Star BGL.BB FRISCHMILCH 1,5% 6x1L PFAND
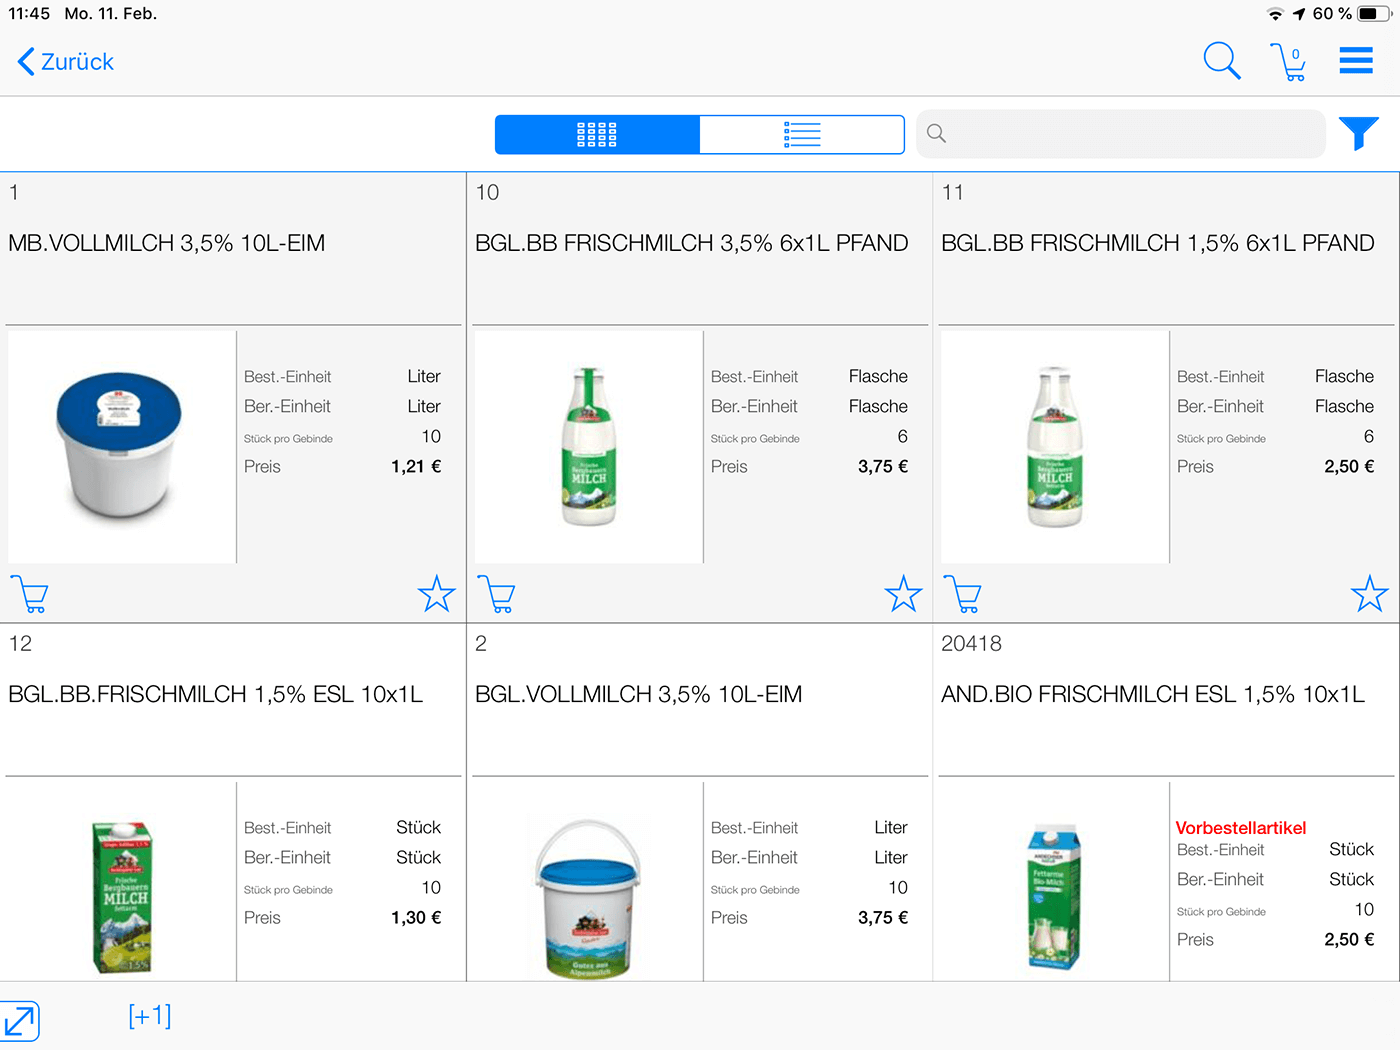Image resolution: width=1400 pixels, height=1050 pixels. pos(1370,594)
